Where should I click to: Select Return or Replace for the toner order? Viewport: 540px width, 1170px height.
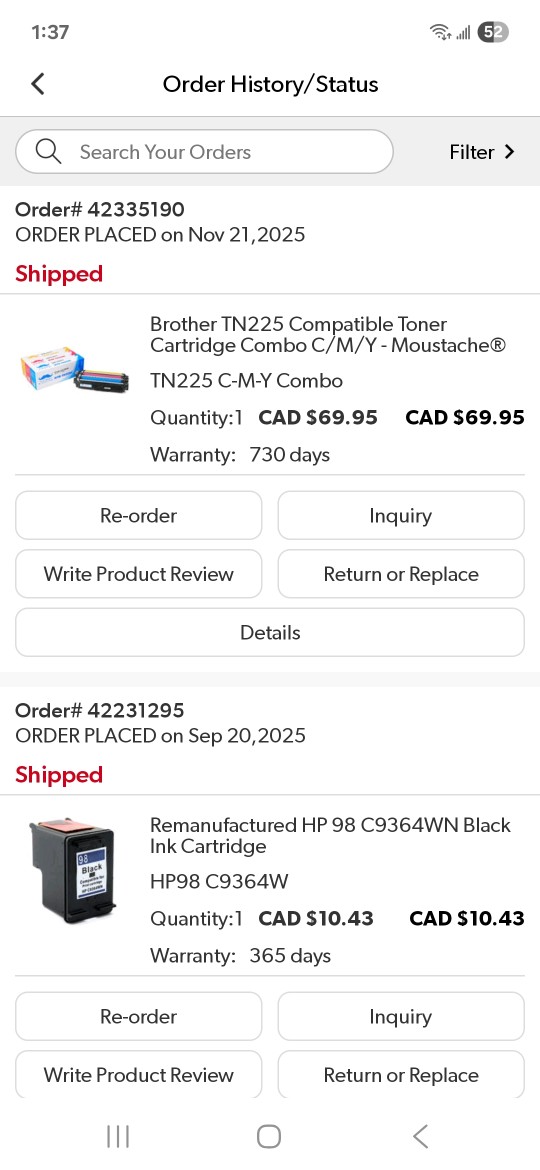pos(401,574)
